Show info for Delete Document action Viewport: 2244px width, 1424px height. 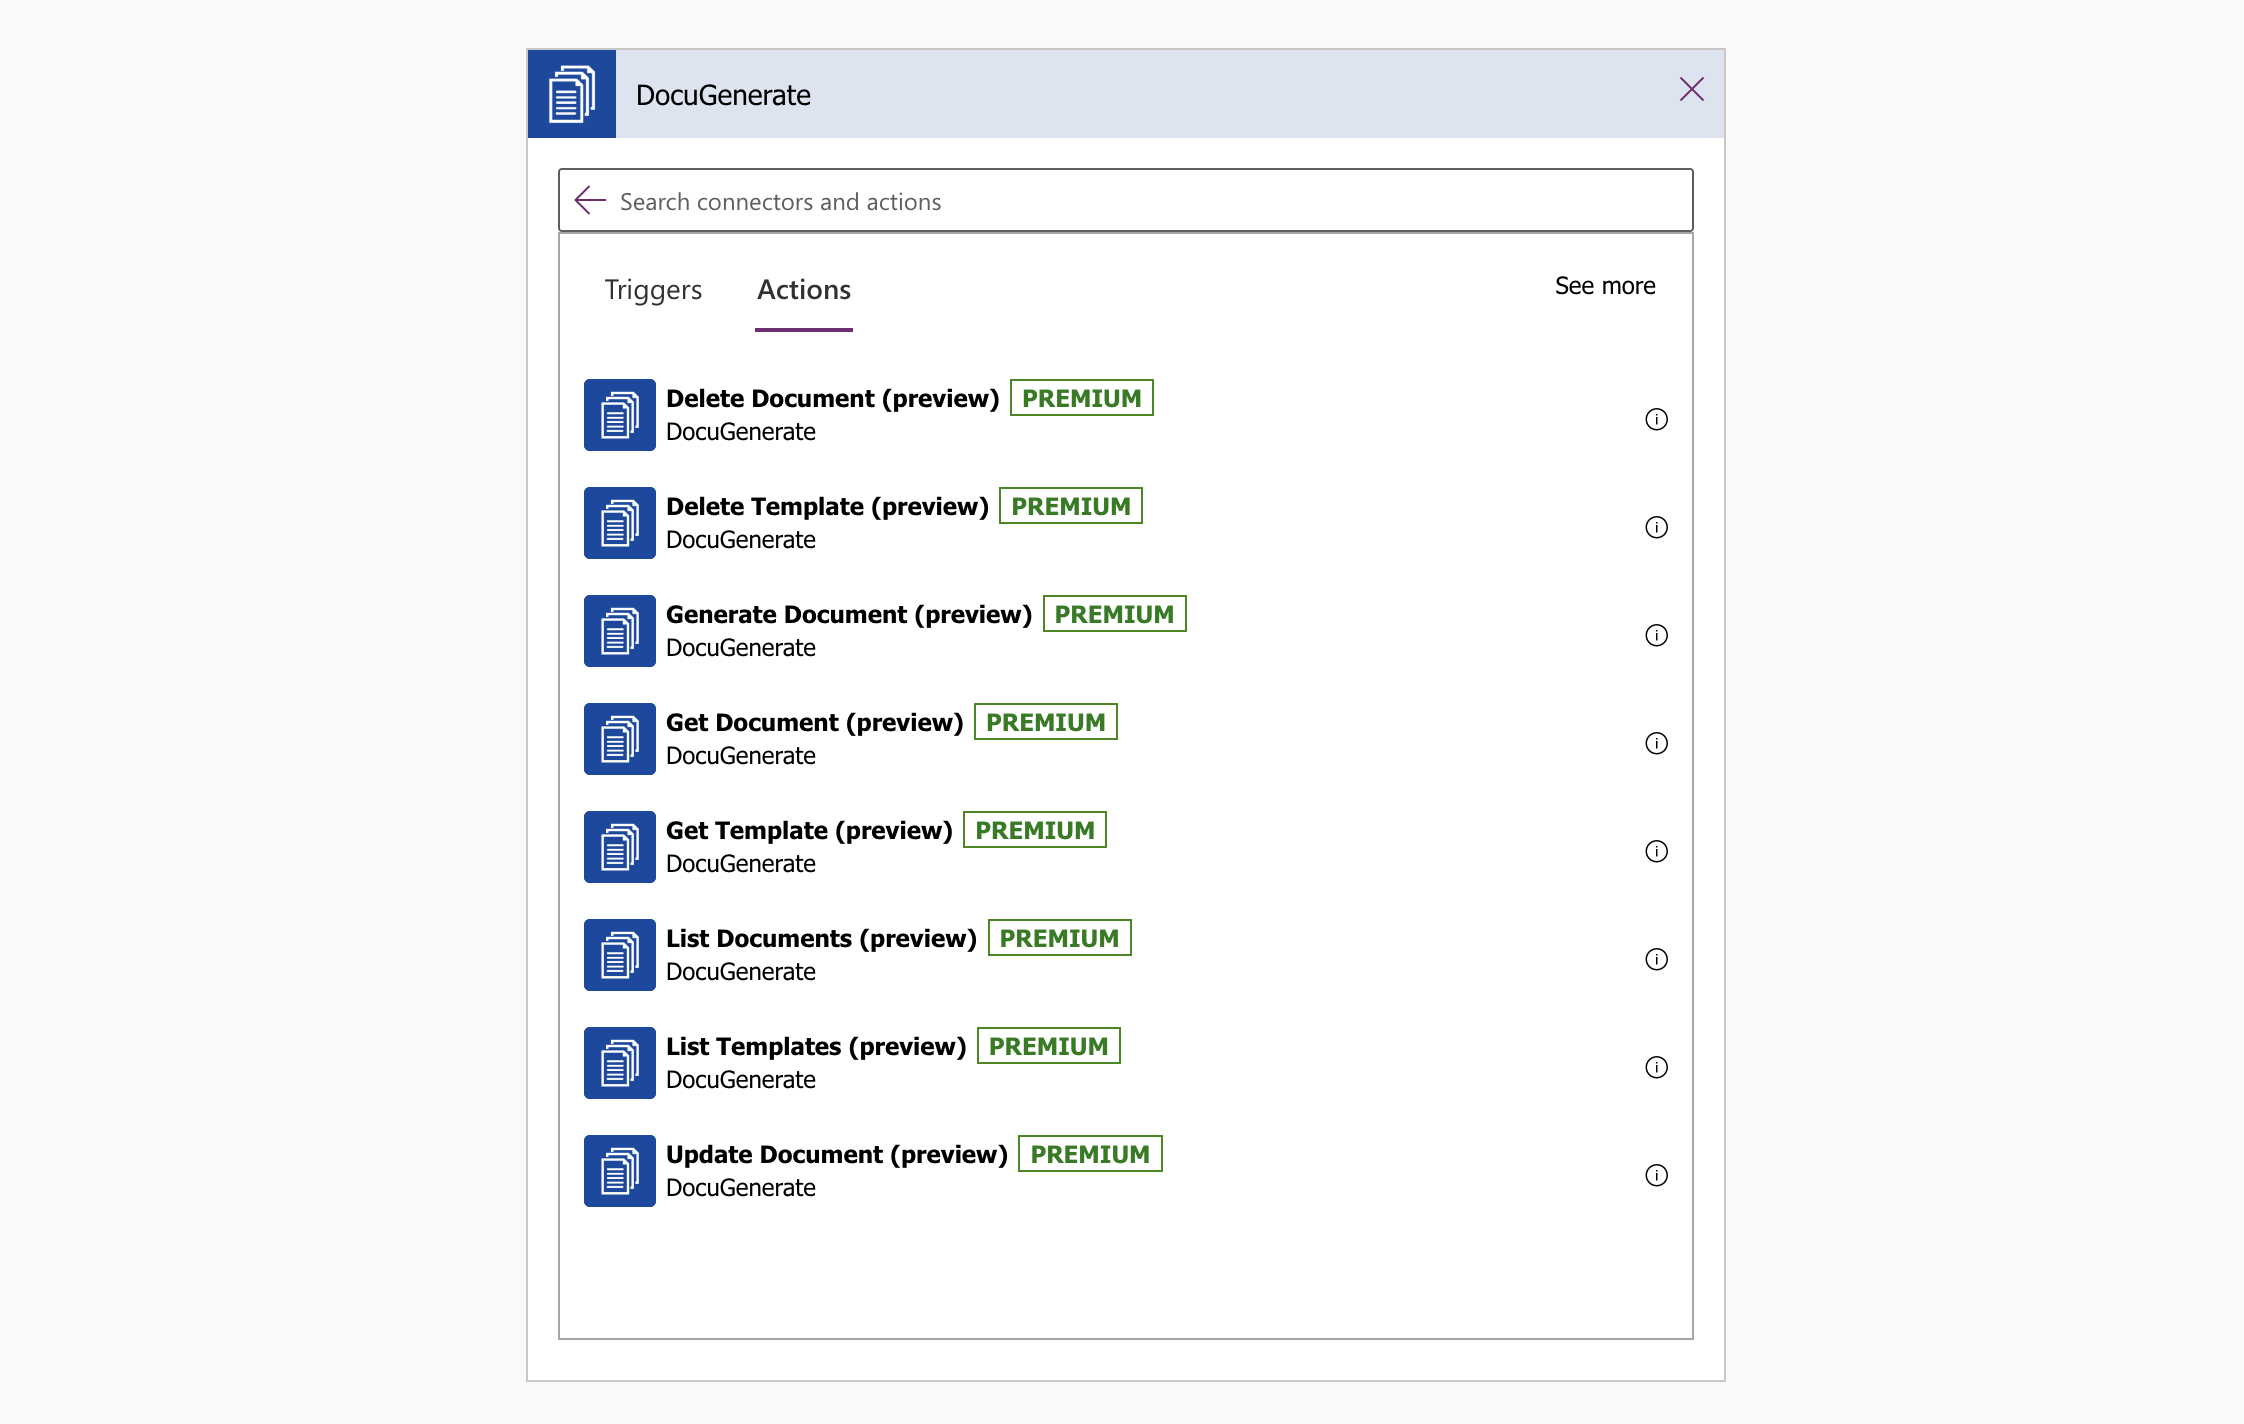pos(1656,419)
